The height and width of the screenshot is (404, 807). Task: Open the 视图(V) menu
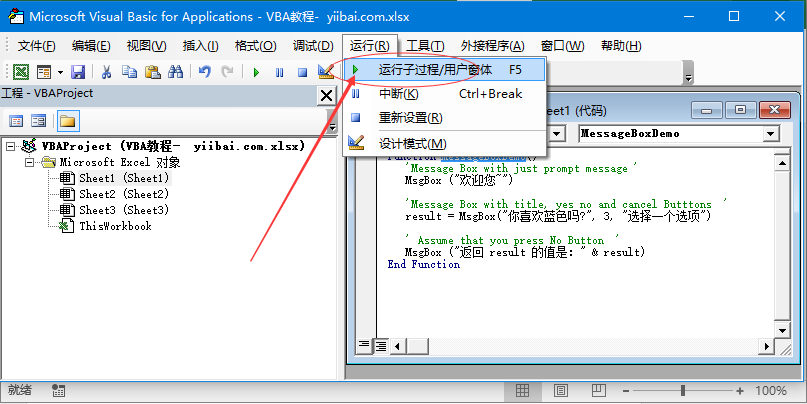pyautogui.click(x=147, y=46)
